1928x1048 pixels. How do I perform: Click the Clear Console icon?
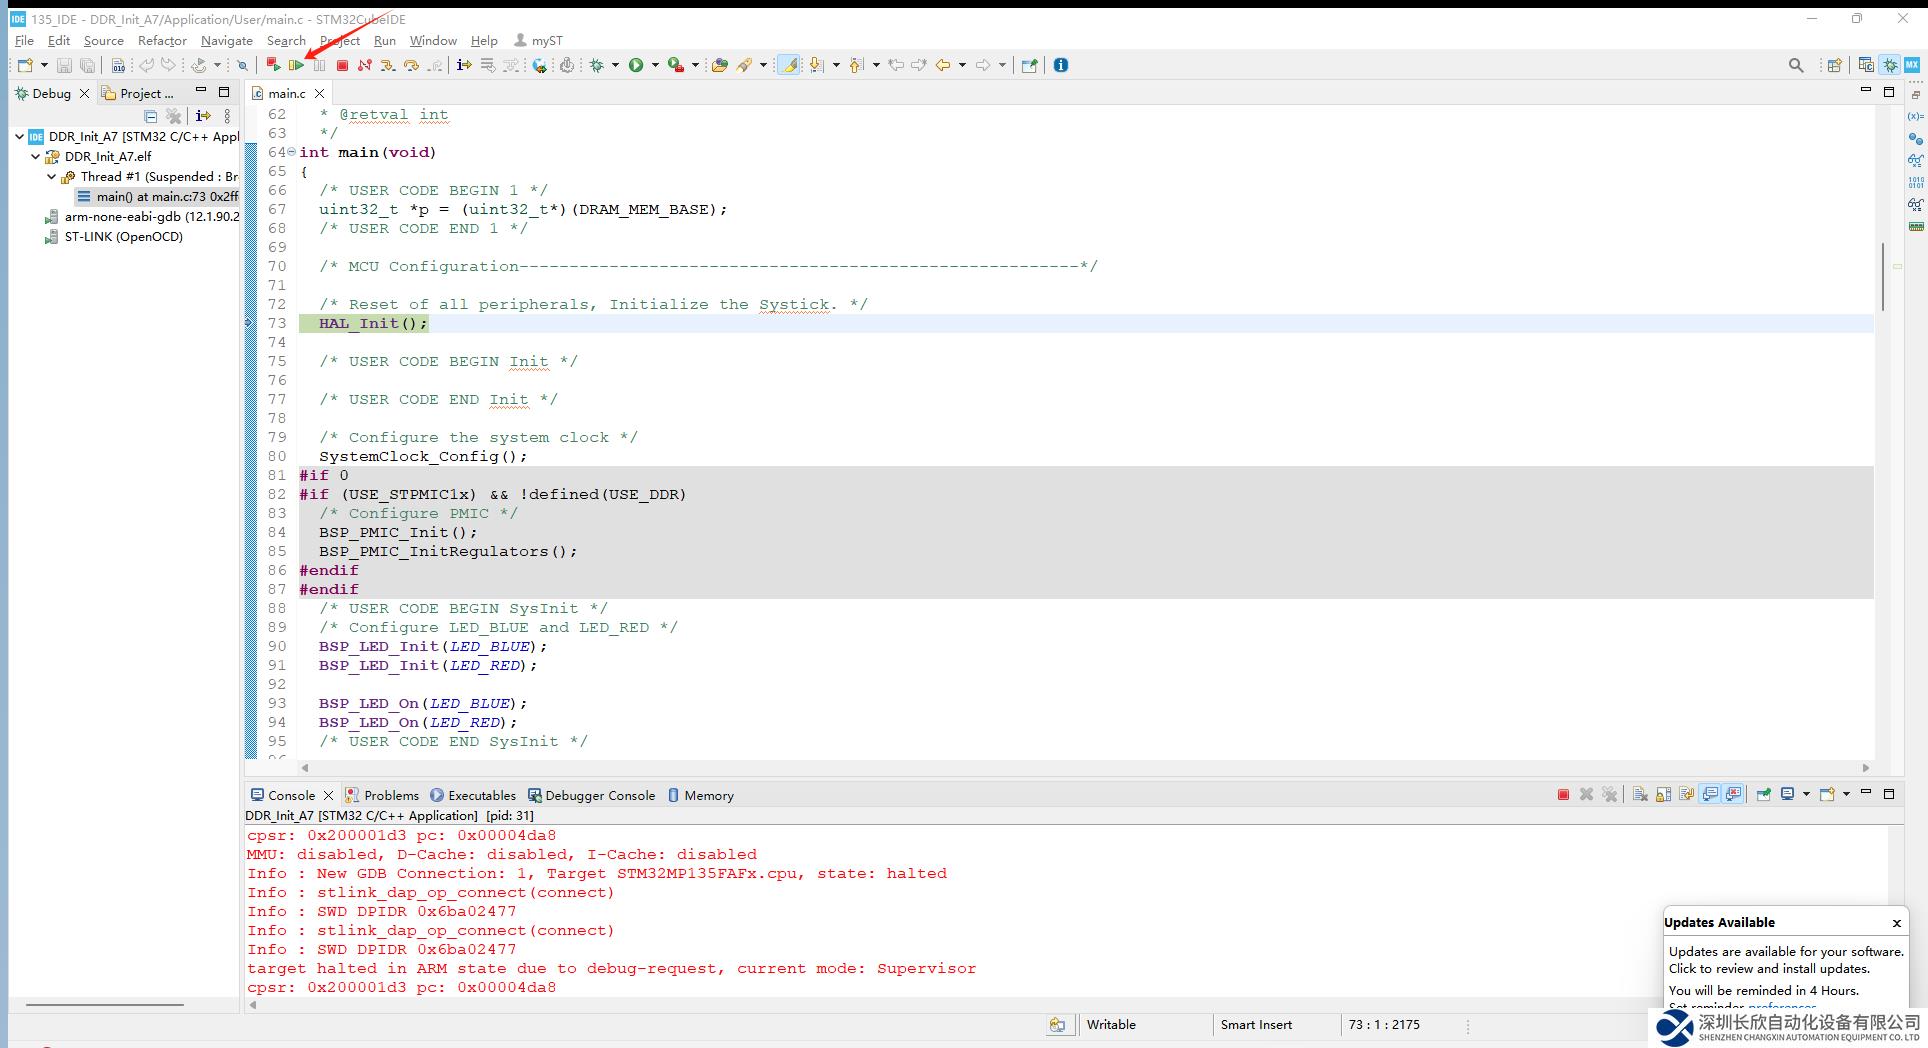coord(1640,795)
